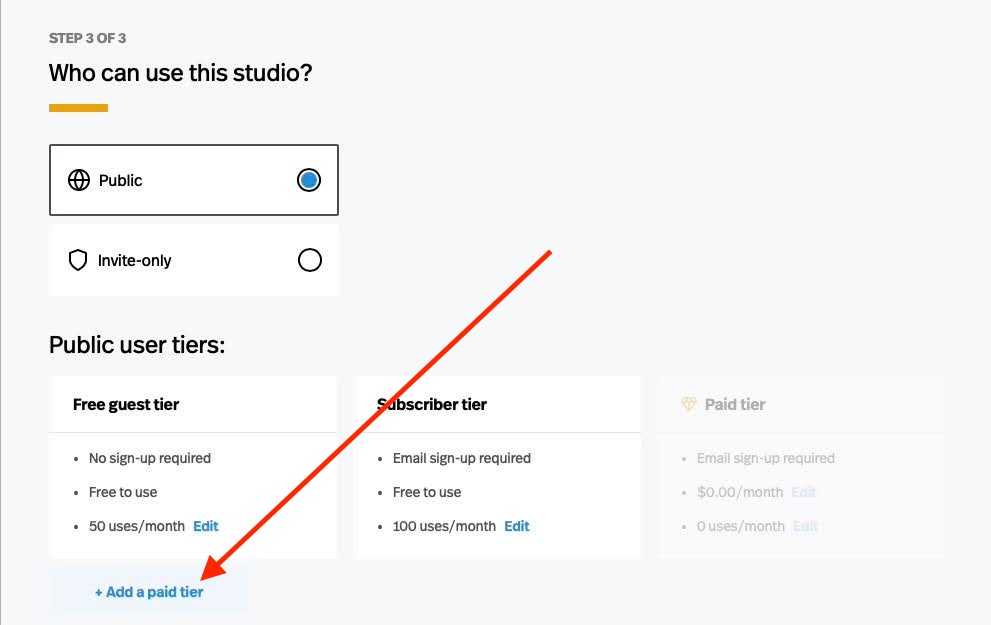Click the Public option label text
Screen dimensions: 991x625
[120, 181]
